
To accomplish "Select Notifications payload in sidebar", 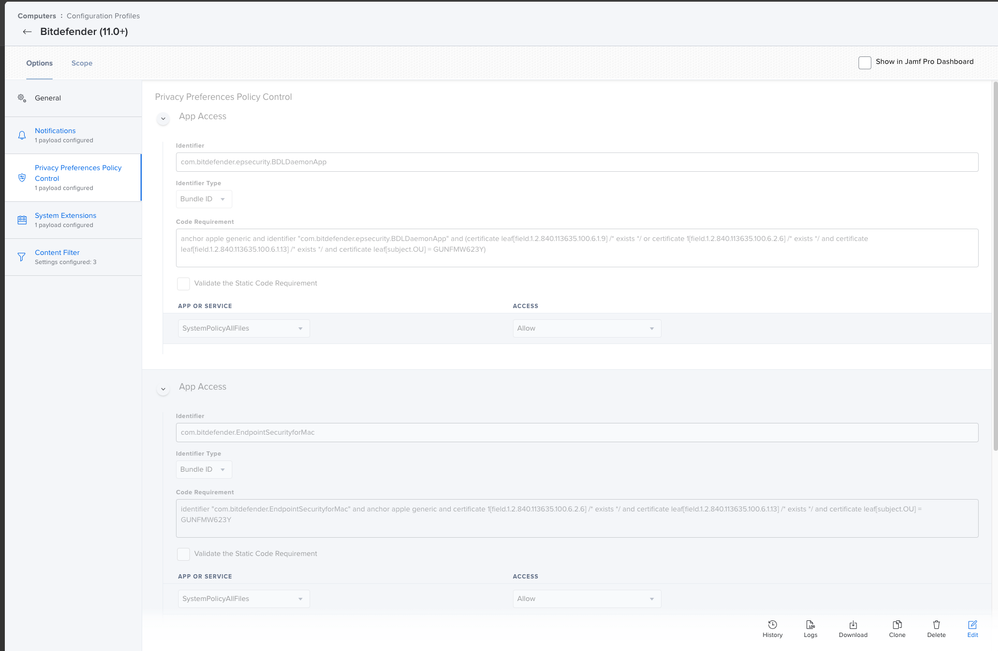I will 73,135.
